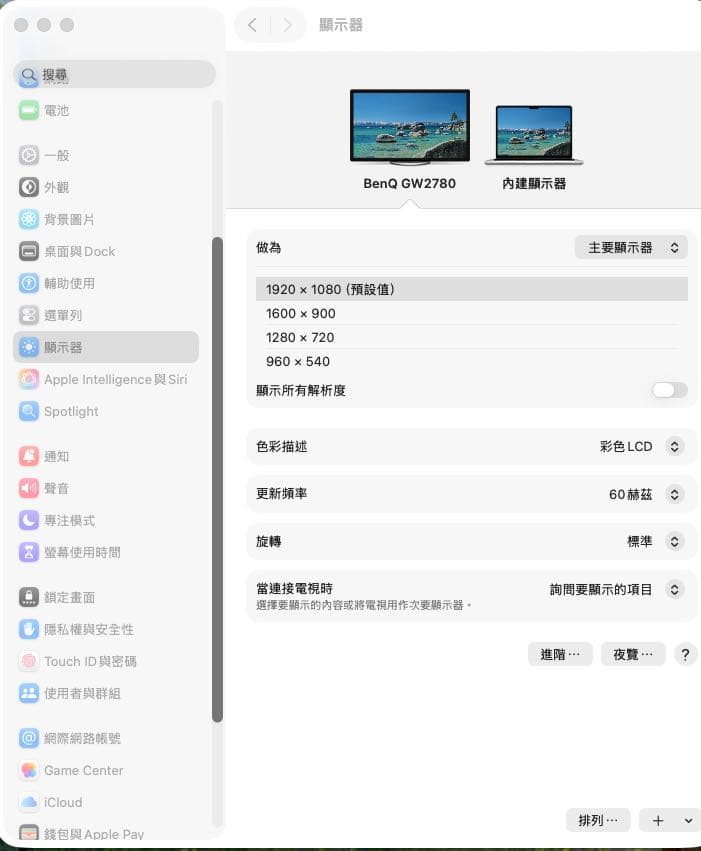Toggle 顯示所有解析度 switch
Viewport: 701px width, 851px height.
(x=670, y=390)
